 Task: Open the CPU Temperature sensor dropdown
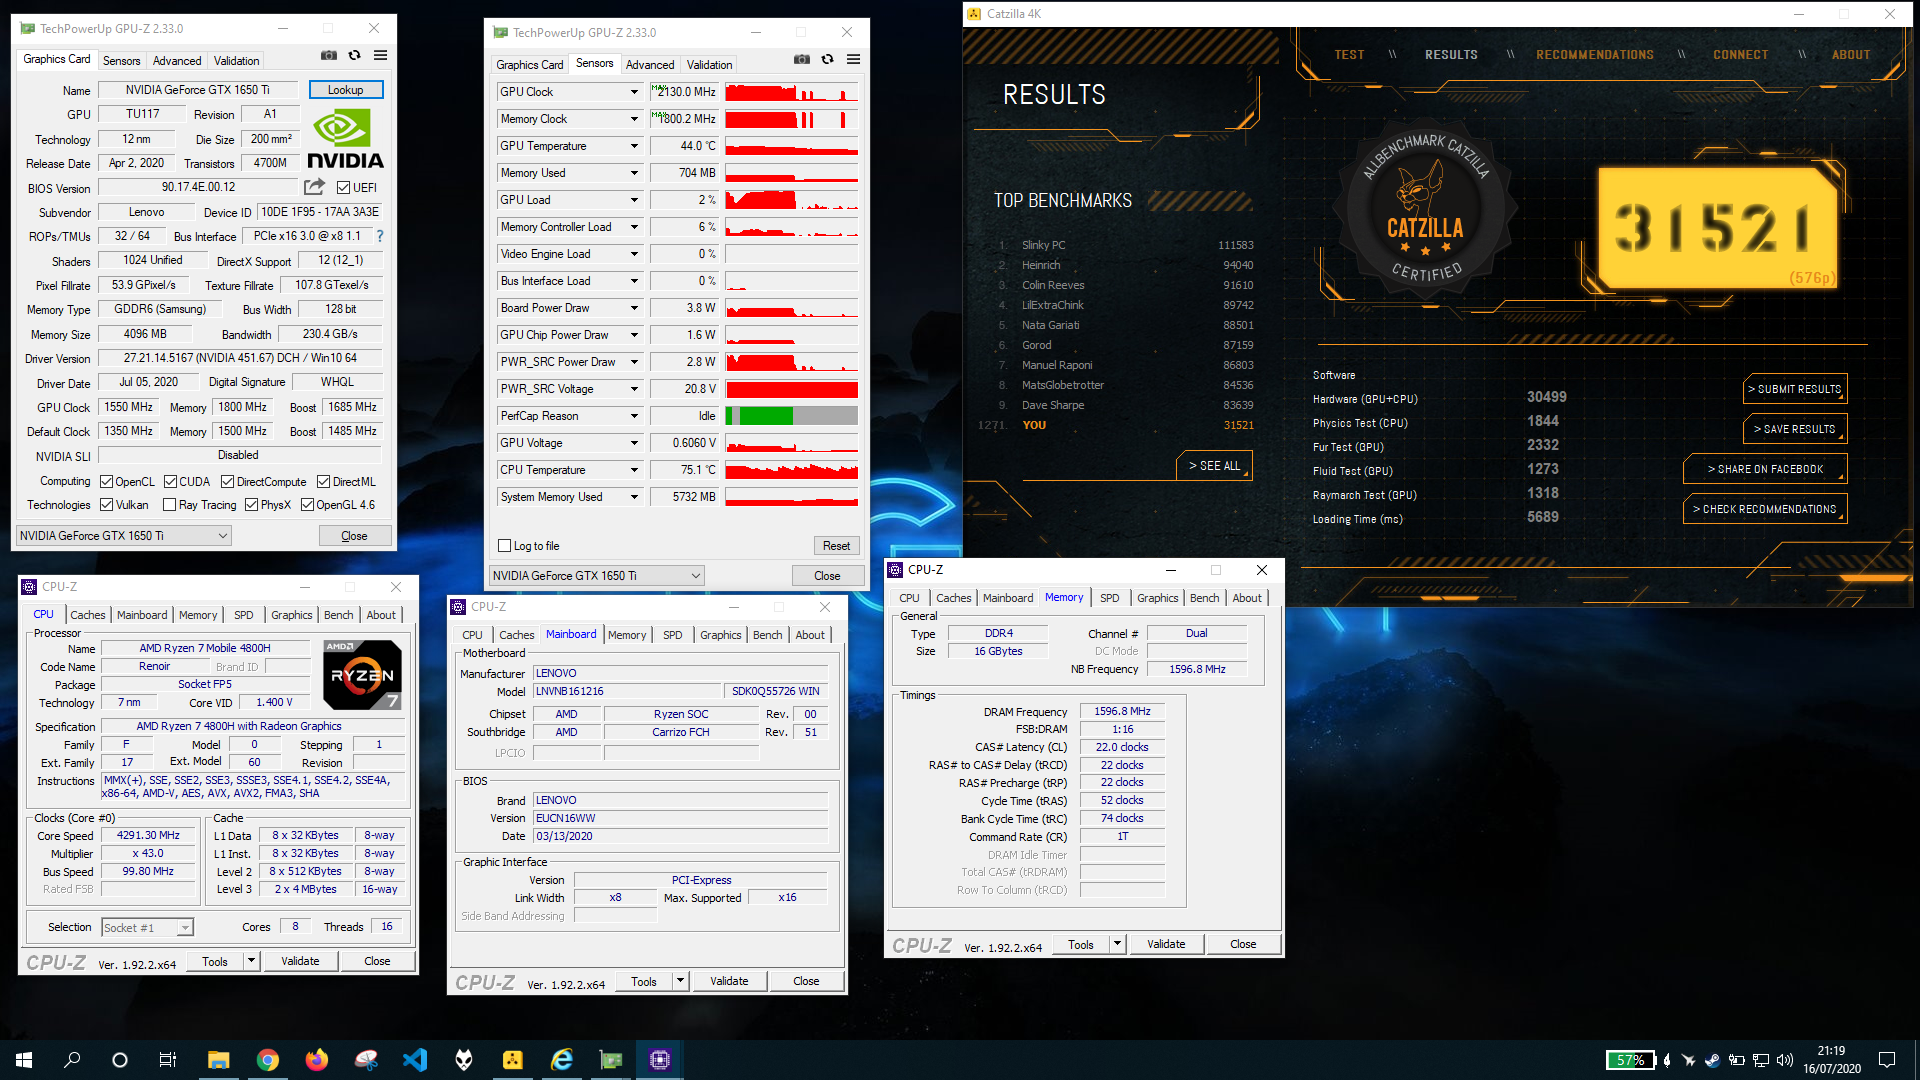(x=634, y=470)
